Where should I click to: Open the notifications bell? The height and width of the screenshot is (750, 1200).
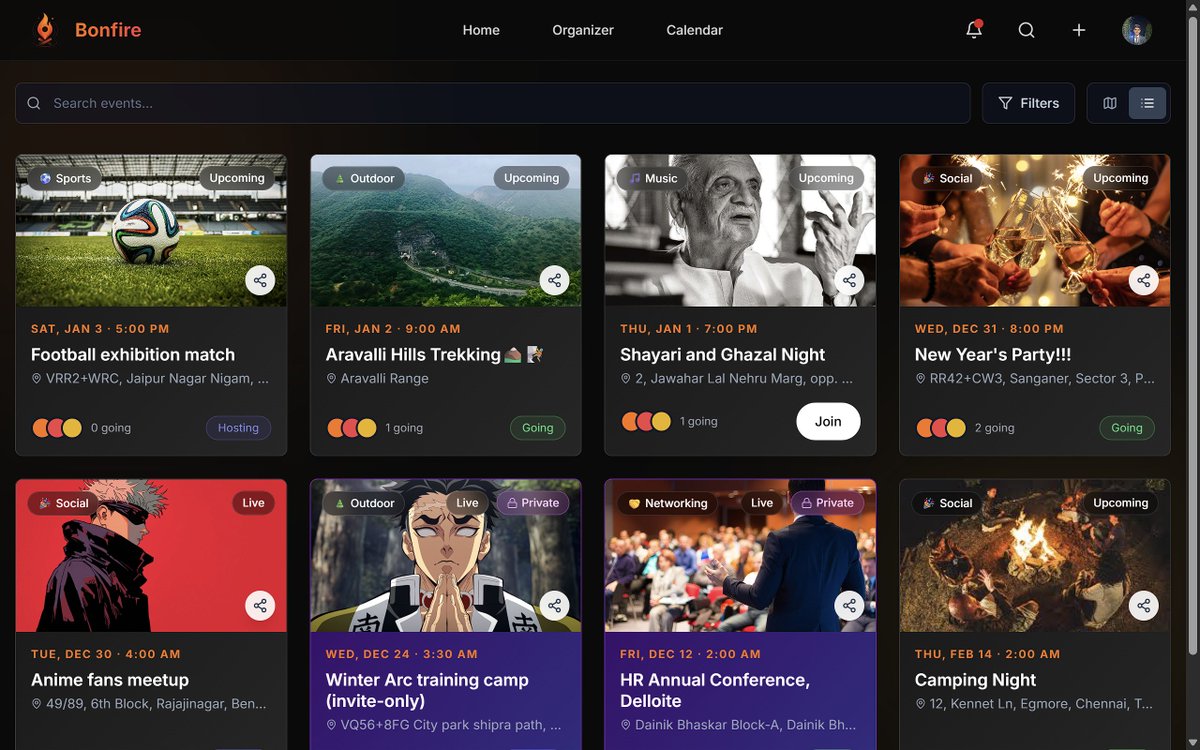coord(974,30)
